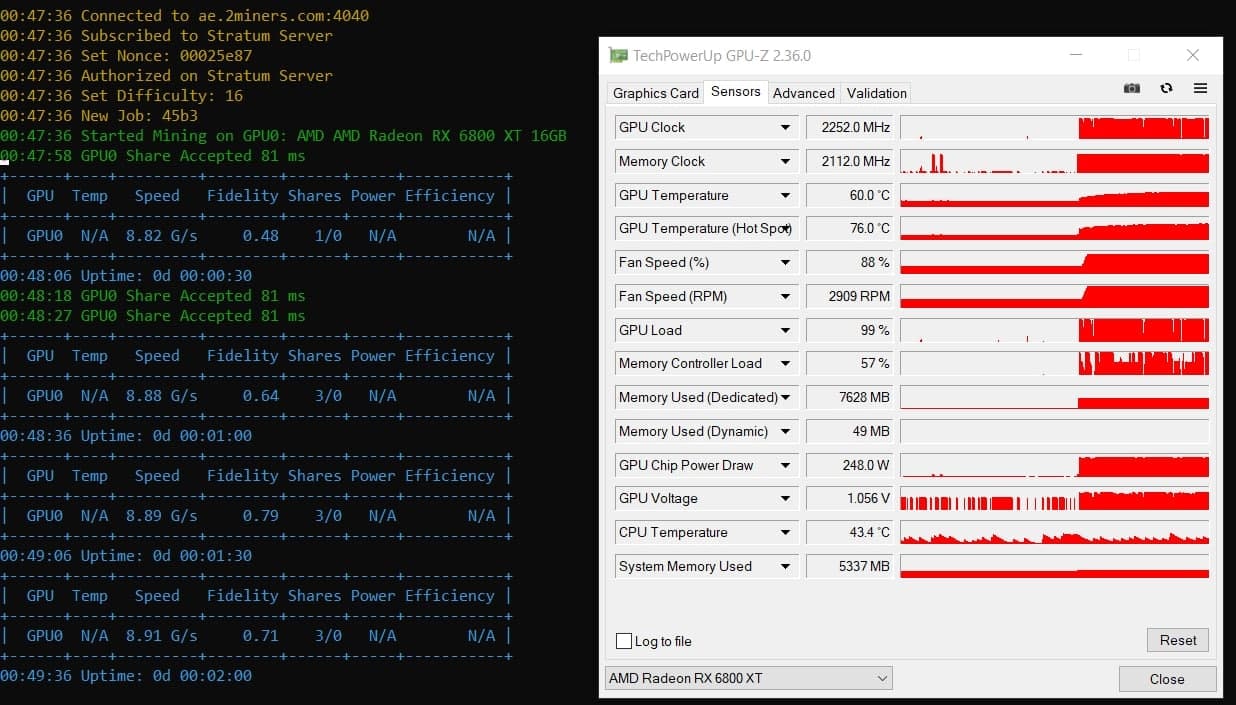Screen dimensions: 1236x705
Task: Click the GPU Clock history graph
Action: click(1055, 127)
